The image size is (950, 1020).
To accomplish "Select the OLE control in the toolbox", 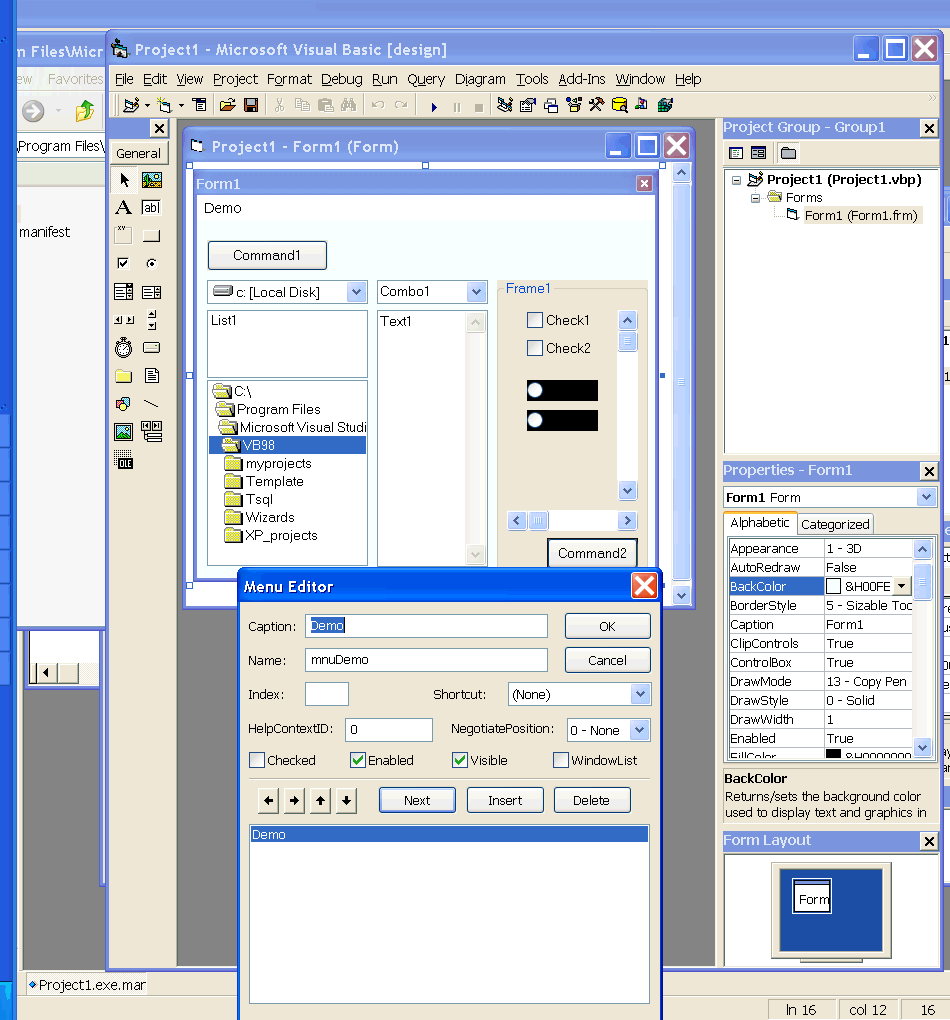I will [x=124, y=459].
